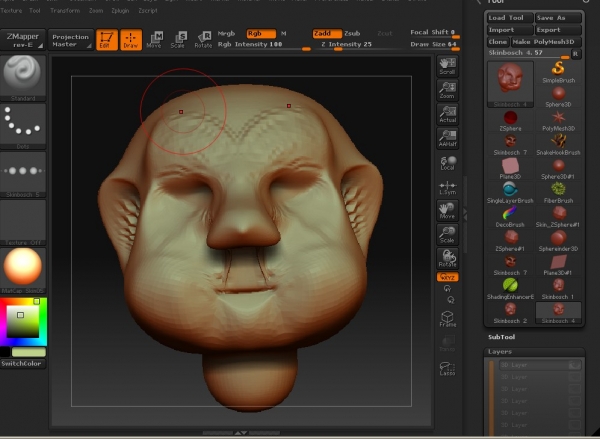Toggle Zadd sculpt mode
The height and width of the screenshot is (439, 600).
pos(327,34)
